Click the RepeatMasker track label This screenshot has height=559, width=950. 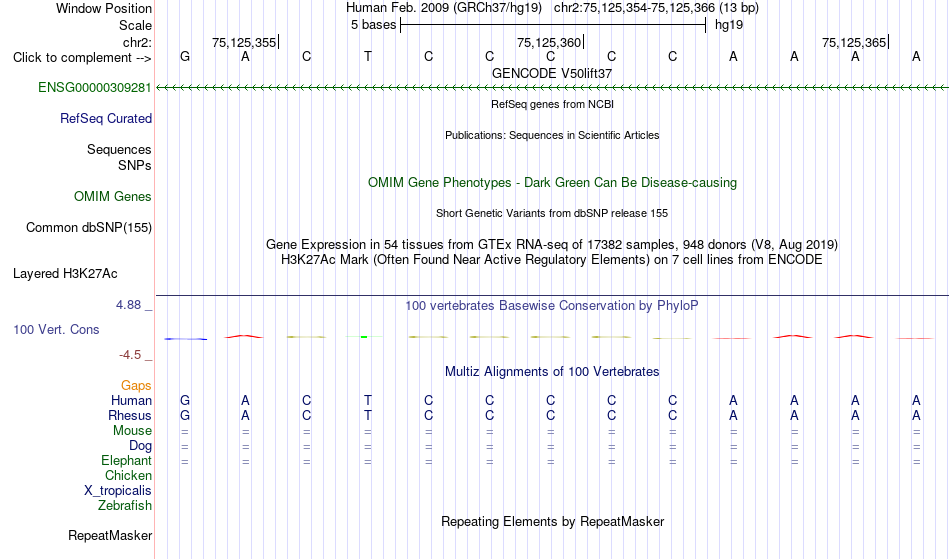(110, 535)
